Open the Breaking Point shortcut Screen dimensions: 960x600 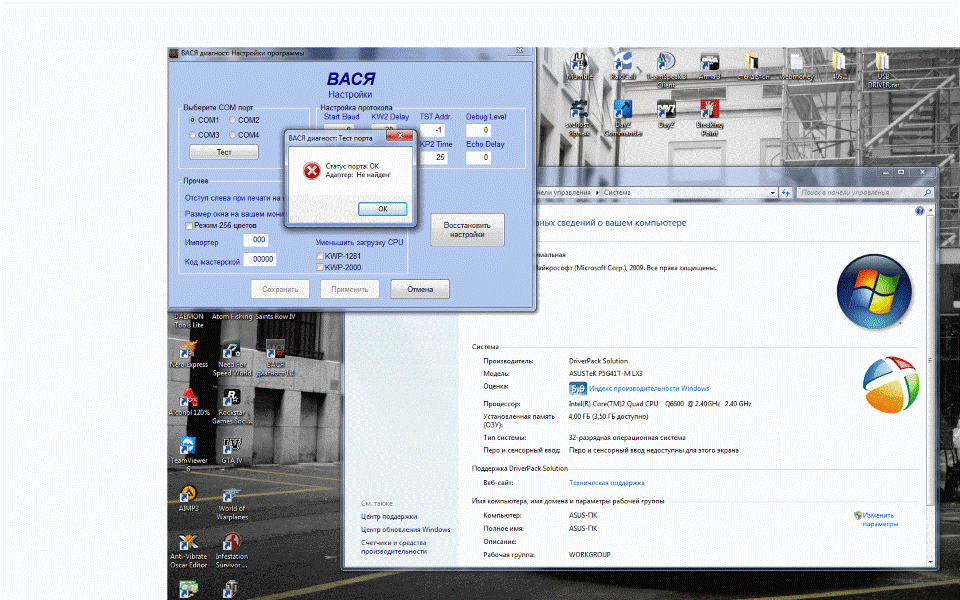point(709,110)
